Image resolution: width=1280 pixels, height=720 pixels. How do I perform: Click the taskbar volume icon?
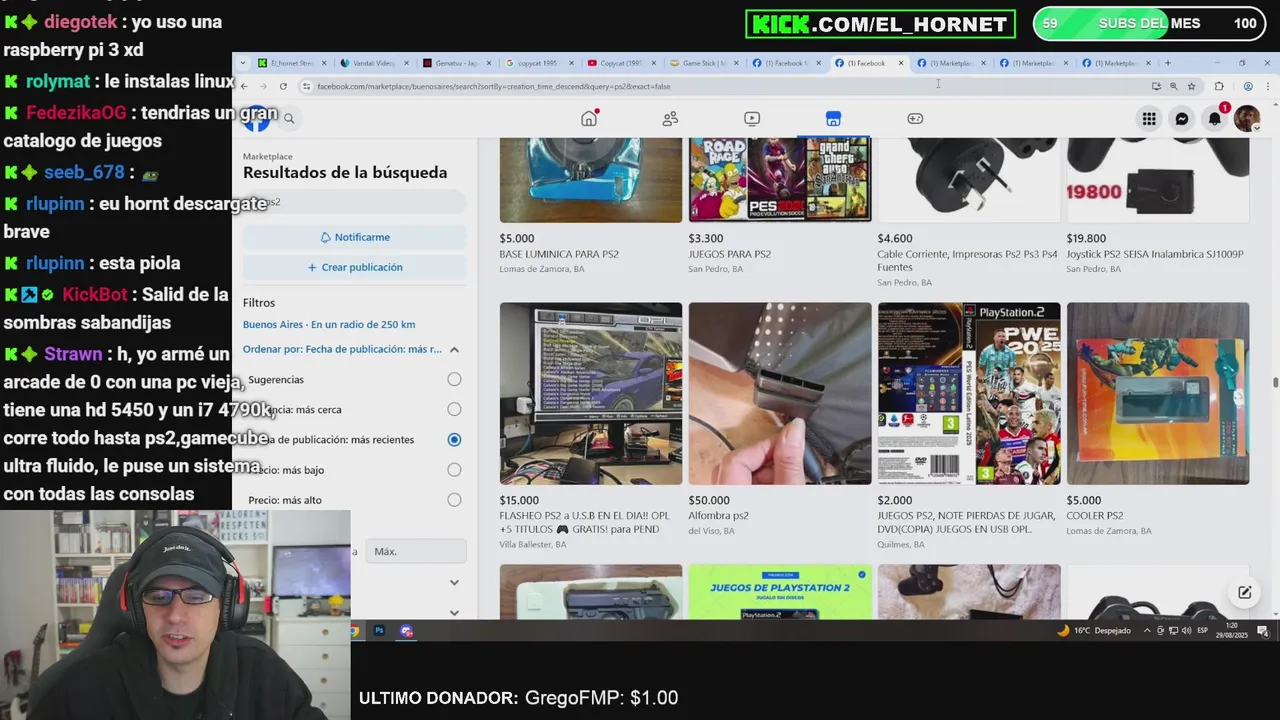pyautogui.click(x=1187, y=631)
